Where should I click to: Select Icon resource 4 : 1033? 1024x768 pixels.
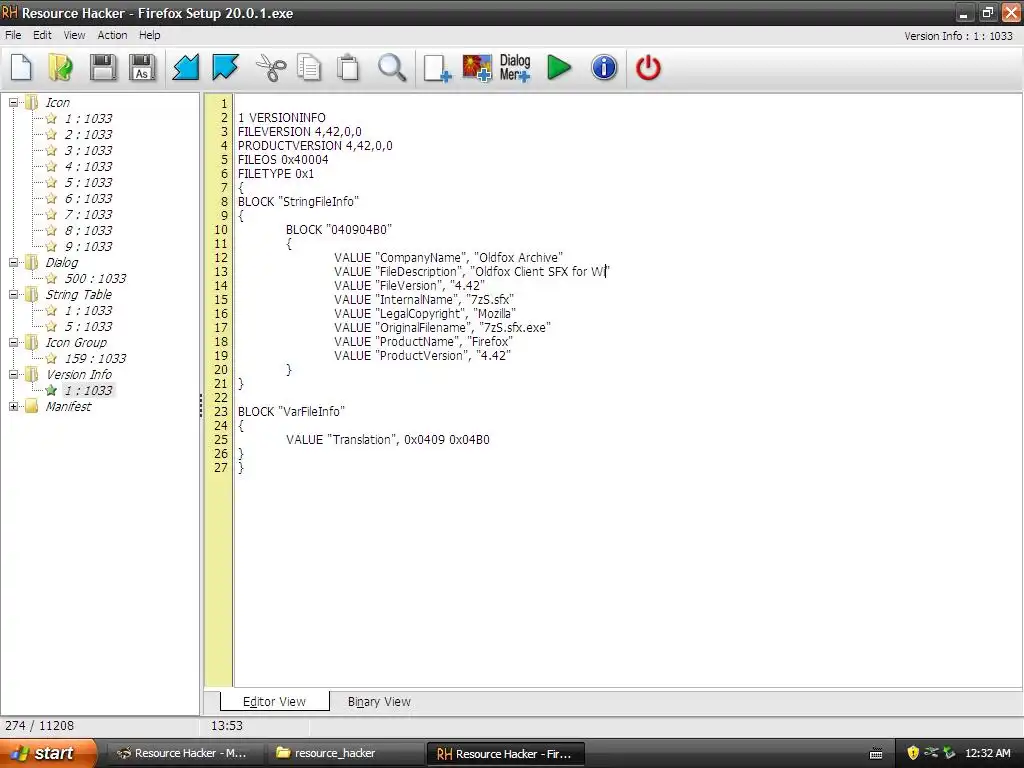click(88, 167)
